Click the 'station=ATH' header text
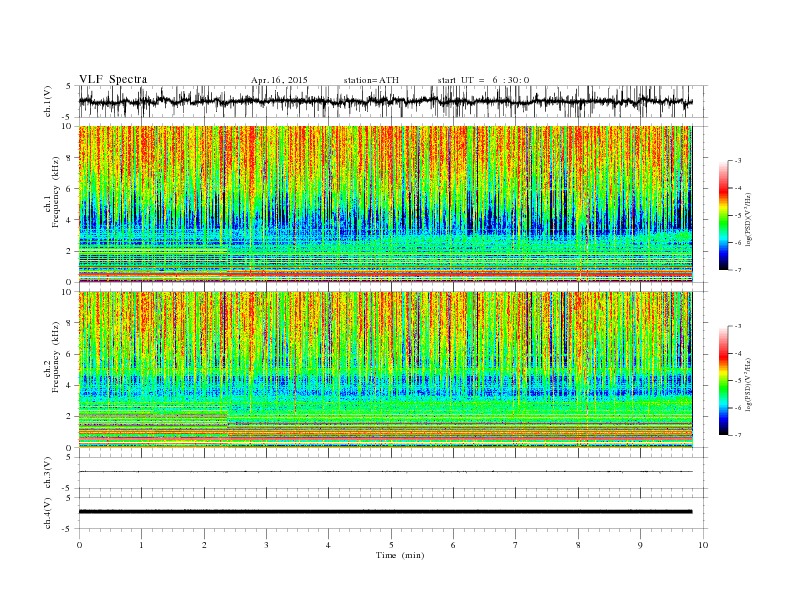The height and width of the screenshot is (612, 792). point(371,80)
